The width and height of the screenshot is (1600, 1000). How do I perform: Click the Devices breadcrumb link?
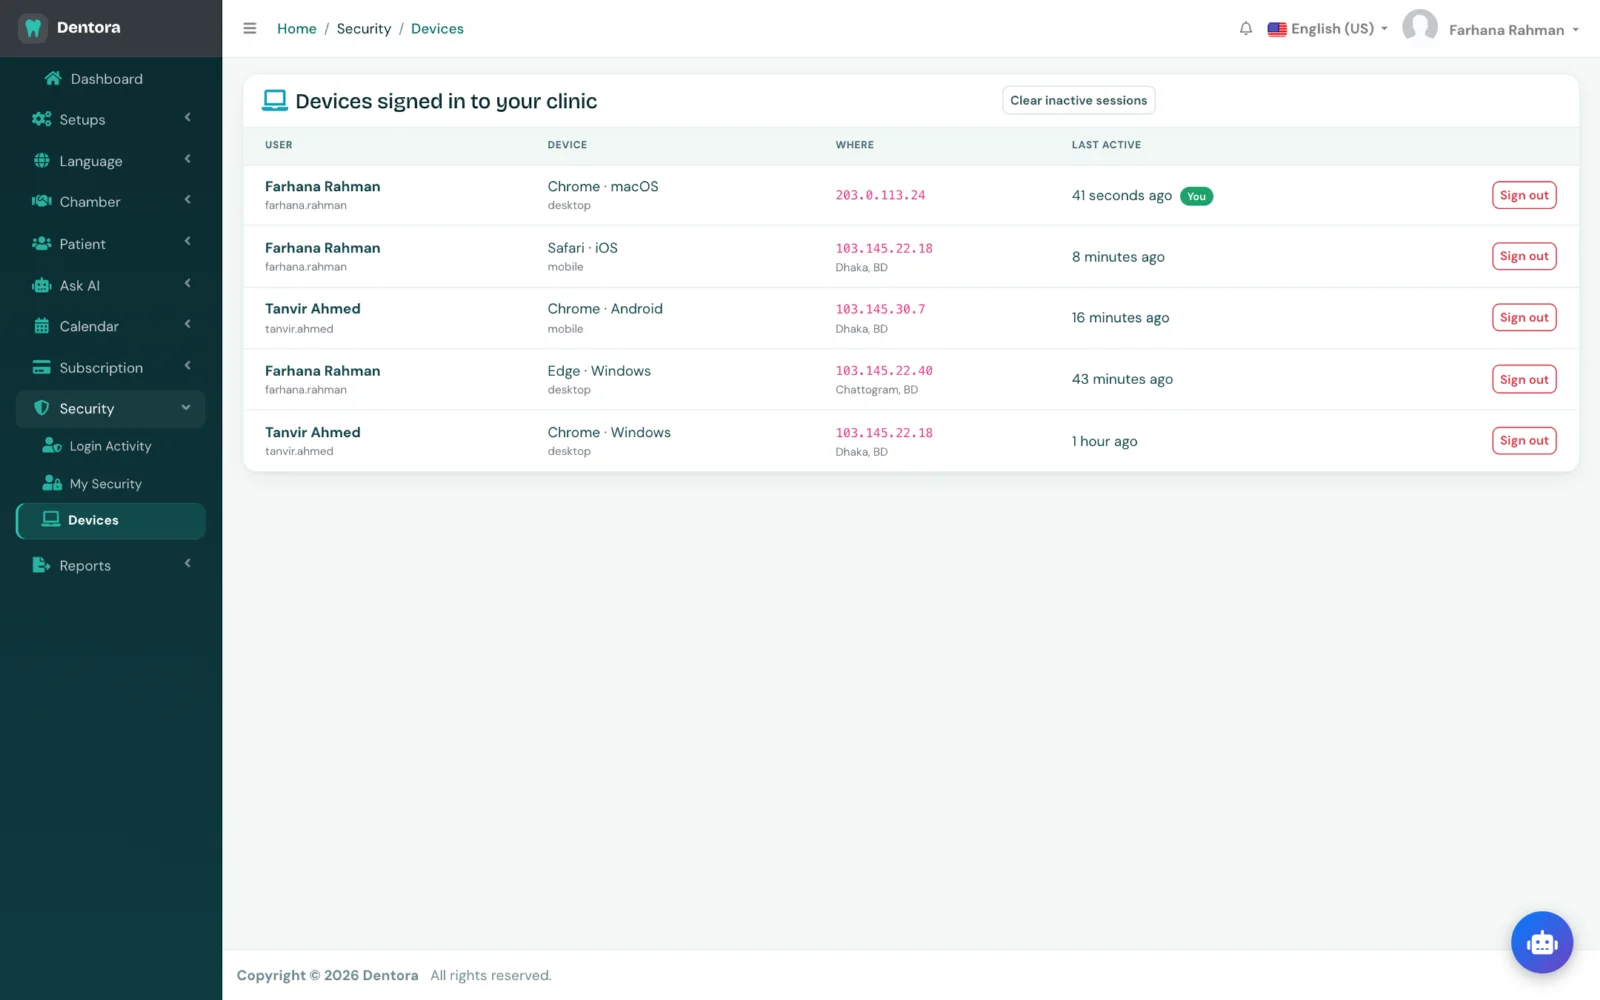click(x=437, y=29)
